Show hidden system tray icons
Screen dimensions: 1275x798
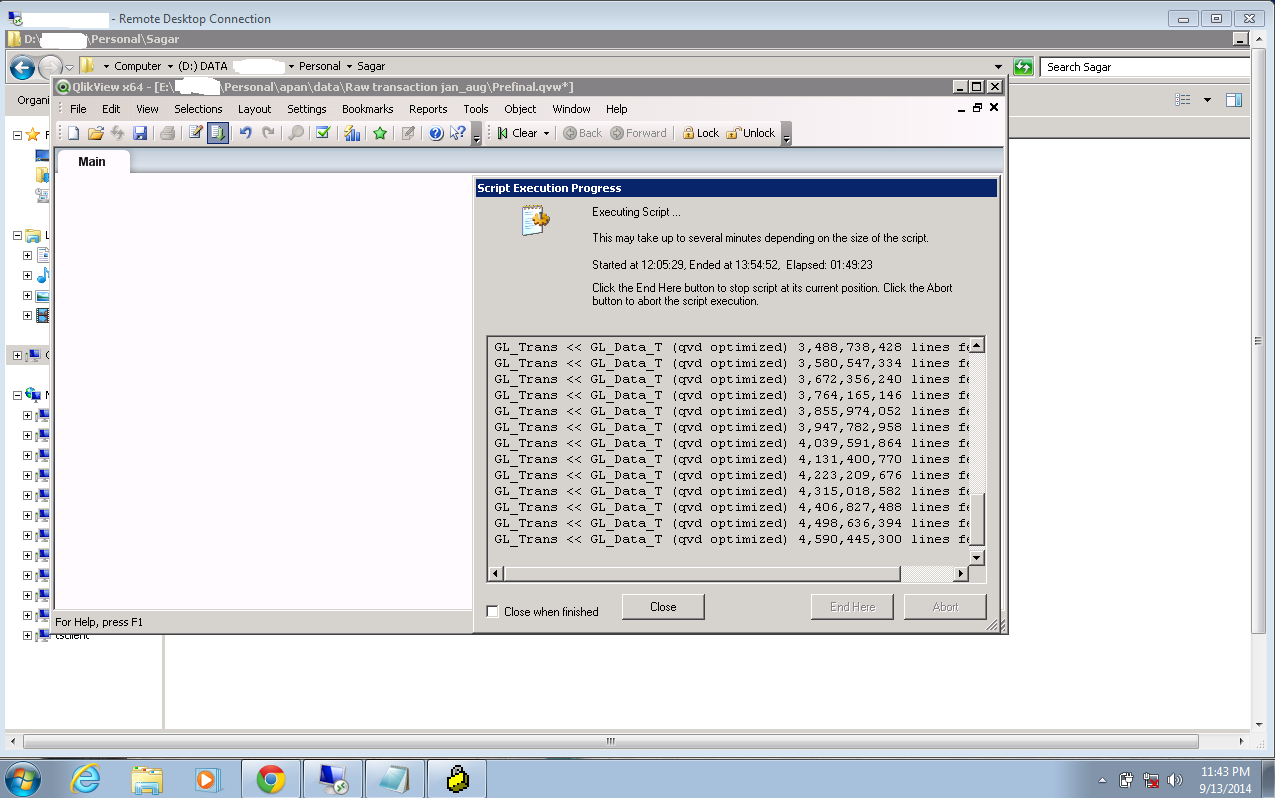click(1102, 780)
